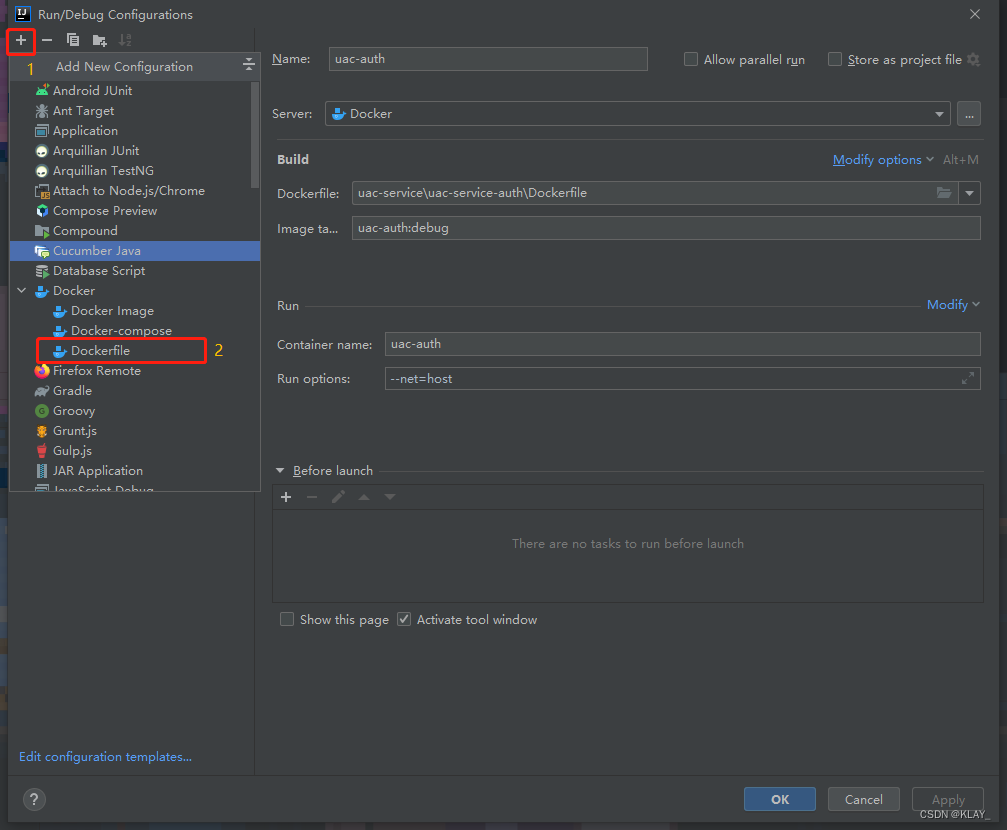Click the browse folder icon in Dockerfile field
Image resolution: width=1007 pixels, height=830 pixels.
click(x=943, y=193)
